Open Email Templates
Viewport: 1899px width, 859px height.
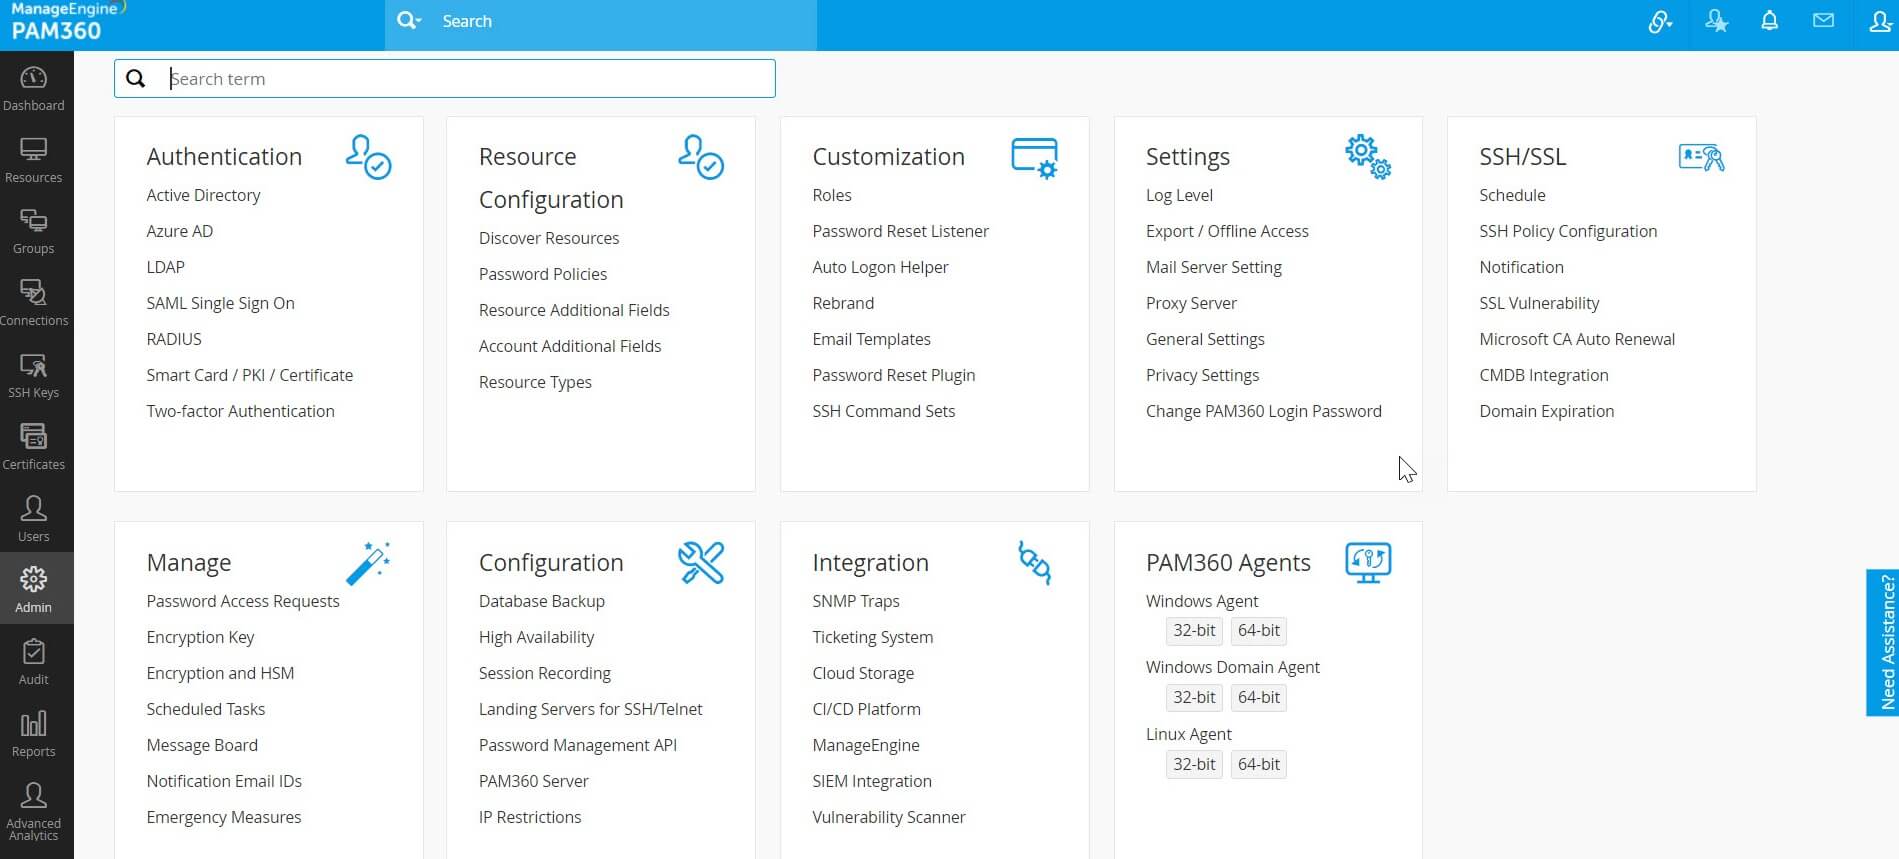[871, 339]
